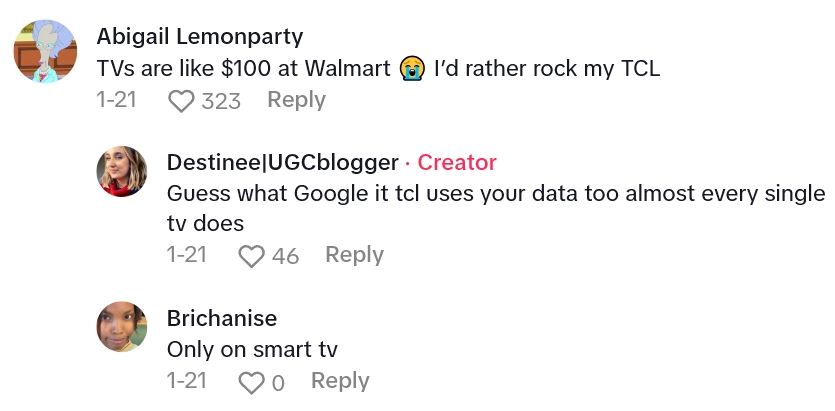Viewport: 835px width, 411px height.
Task: Tap the heart on Destinee's reply
Action: 251,256
